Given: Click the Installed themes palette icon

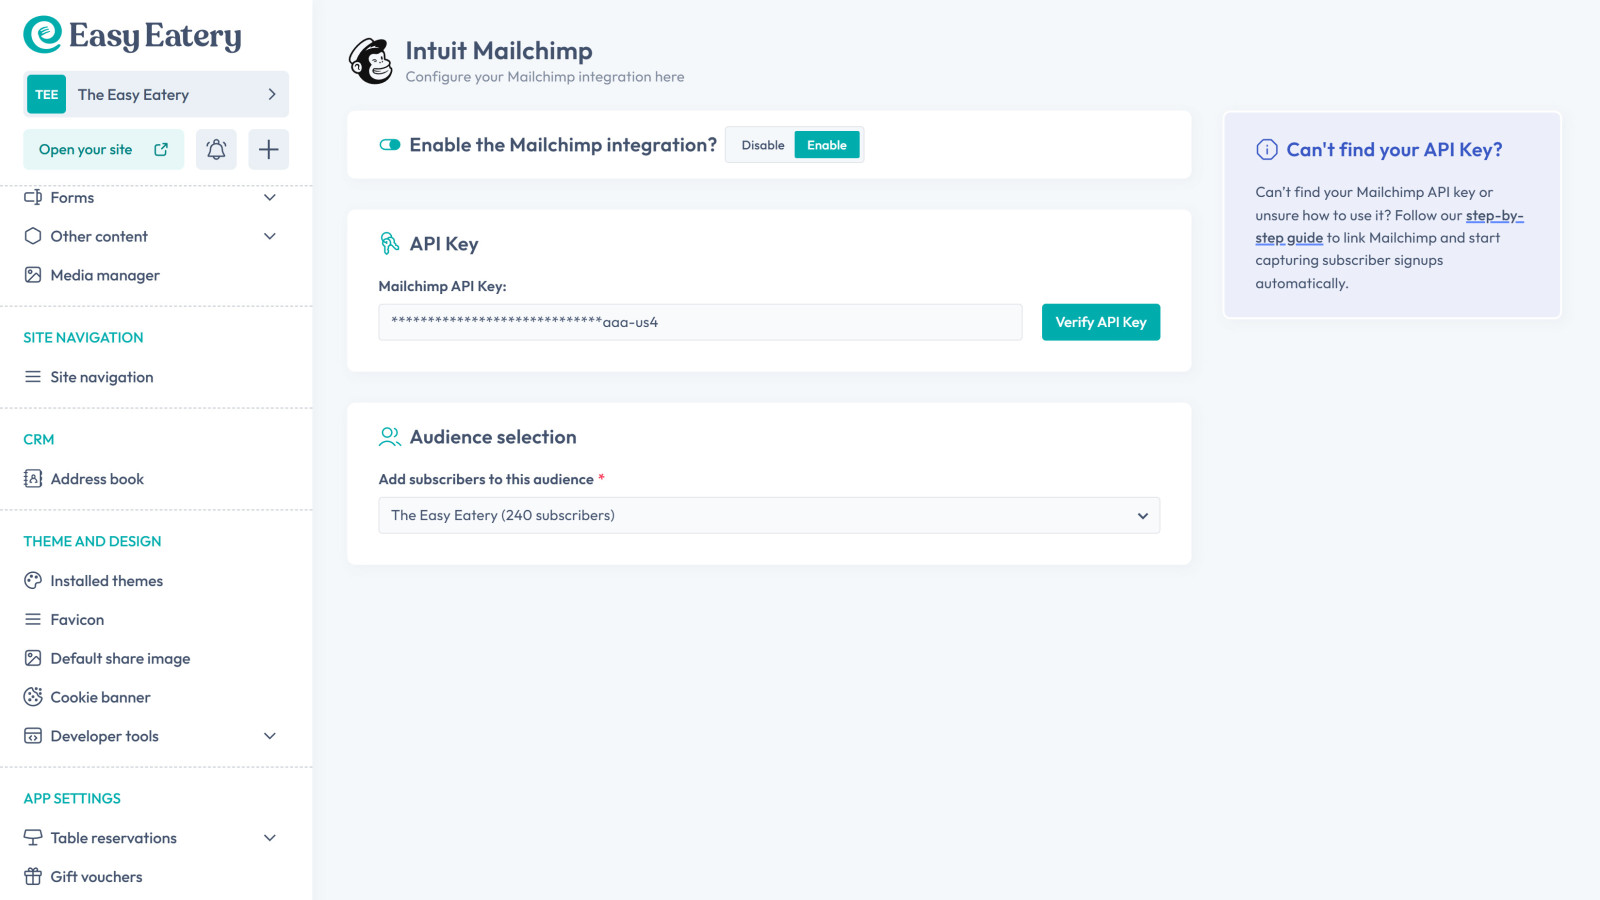Looking at the screenshot, I should point(33,581).
